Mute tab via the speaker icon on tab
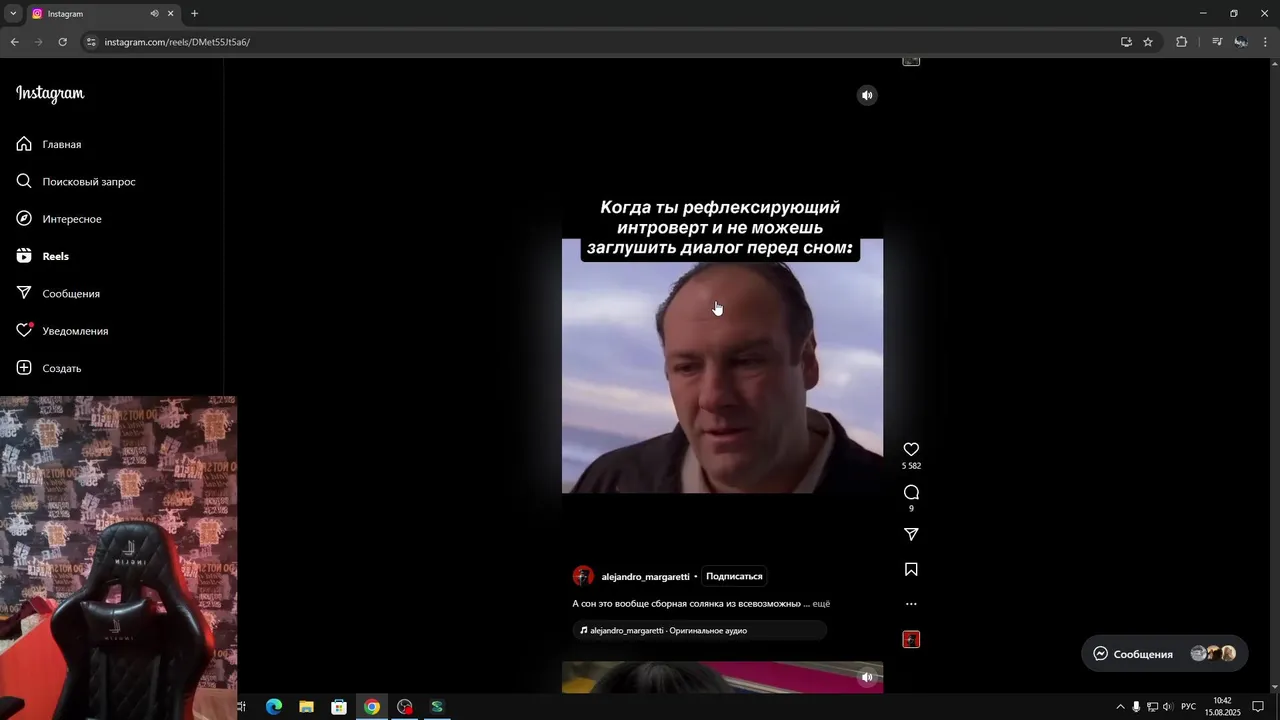The height and width of the screenshot is (720, 1280). tap(154, 14)
